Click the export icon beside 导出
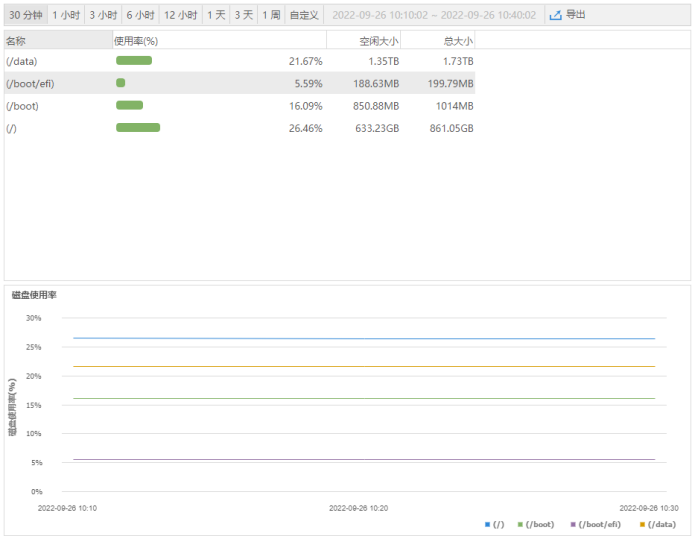Viewport: 693px width, 536px height. point(555,15)
